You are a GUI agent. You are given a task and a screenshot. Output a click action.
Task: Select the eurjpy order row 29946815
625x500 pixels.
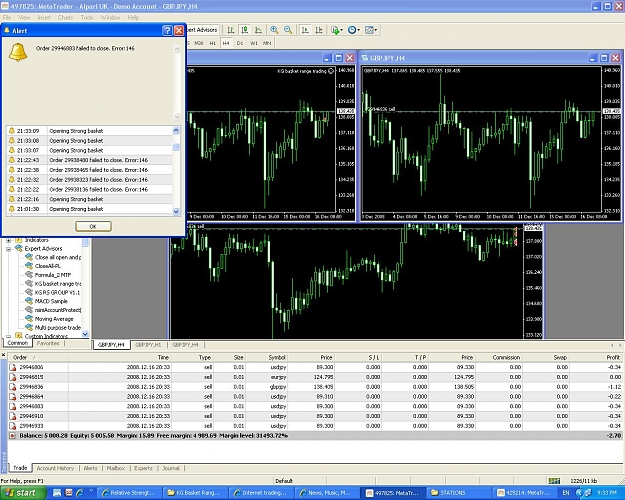pos(315,377)
